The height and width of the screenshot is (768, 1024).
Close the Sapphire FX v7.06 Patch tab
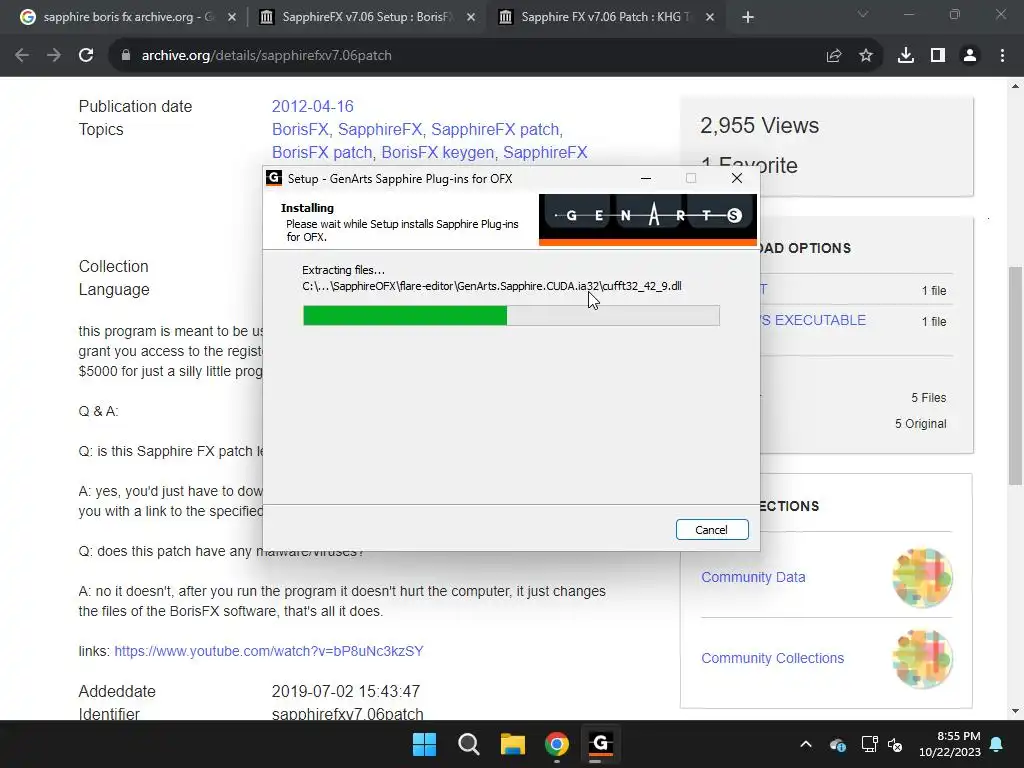click(710, 18)
